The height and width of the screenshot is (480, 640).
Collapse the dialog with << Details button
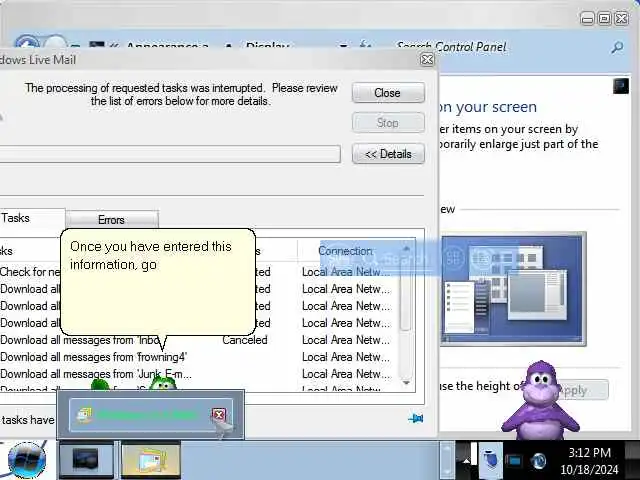388,154
